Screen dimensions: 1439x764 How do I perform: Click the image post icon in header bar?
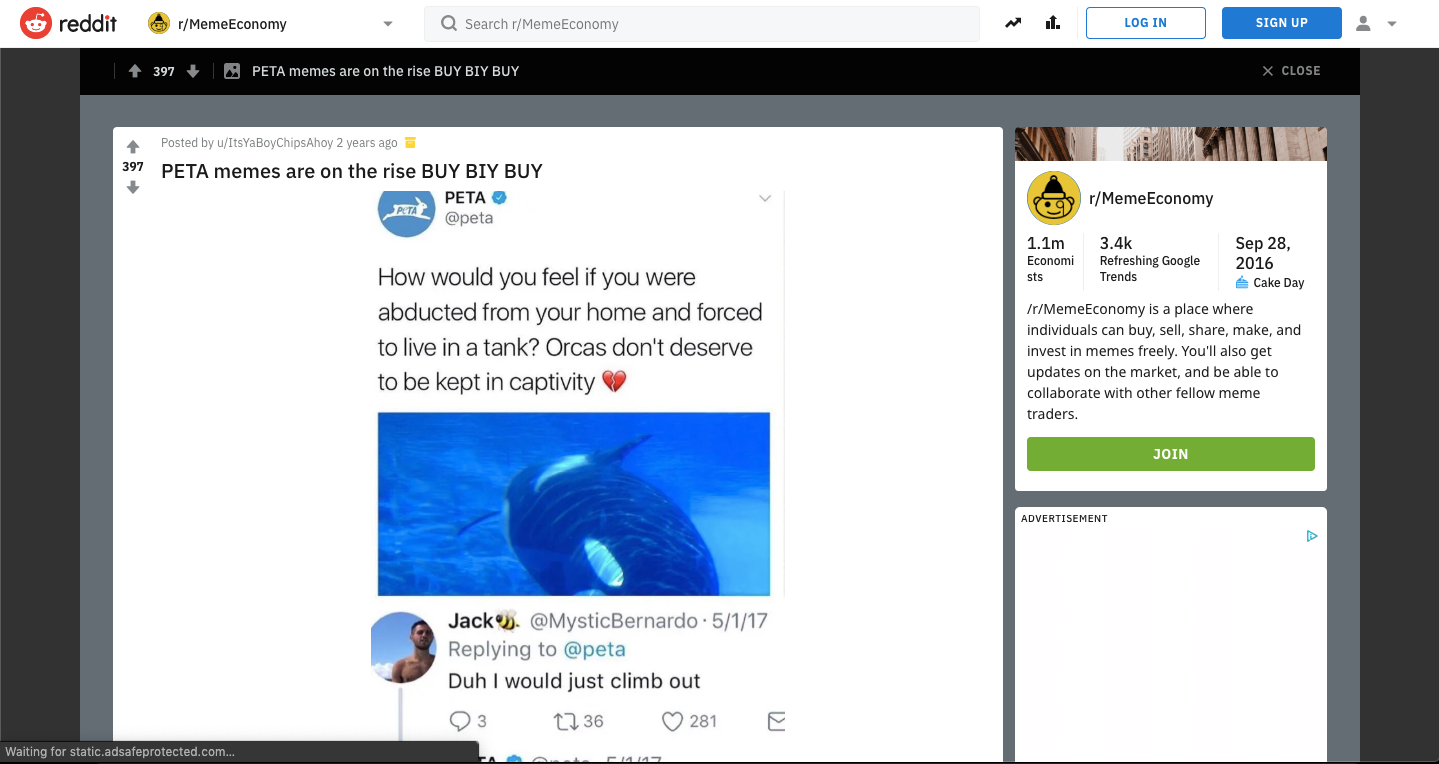[232, 71]
